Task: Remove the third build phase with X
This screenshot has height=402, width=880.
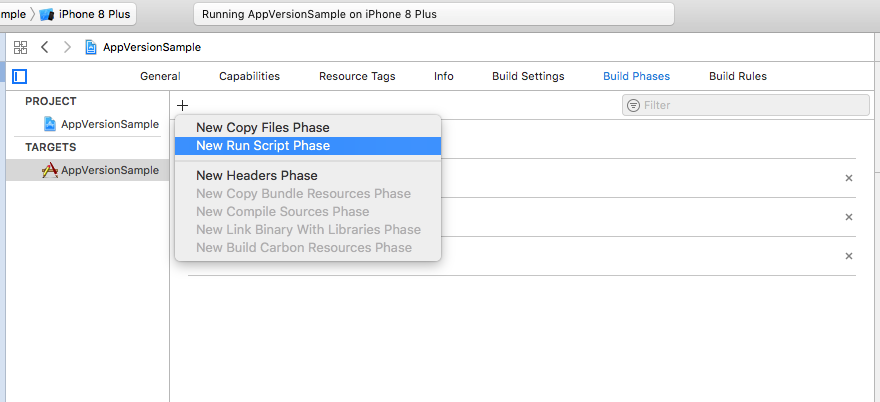Action: (x=849, y=256)
